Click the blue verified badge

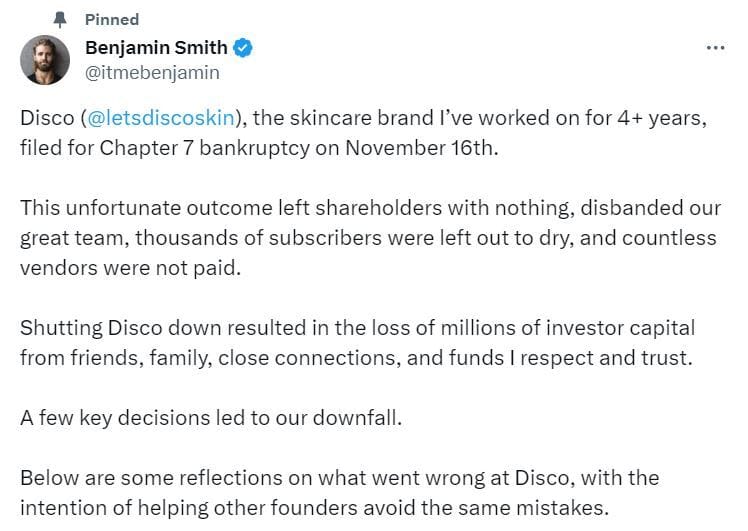(243, 48)
